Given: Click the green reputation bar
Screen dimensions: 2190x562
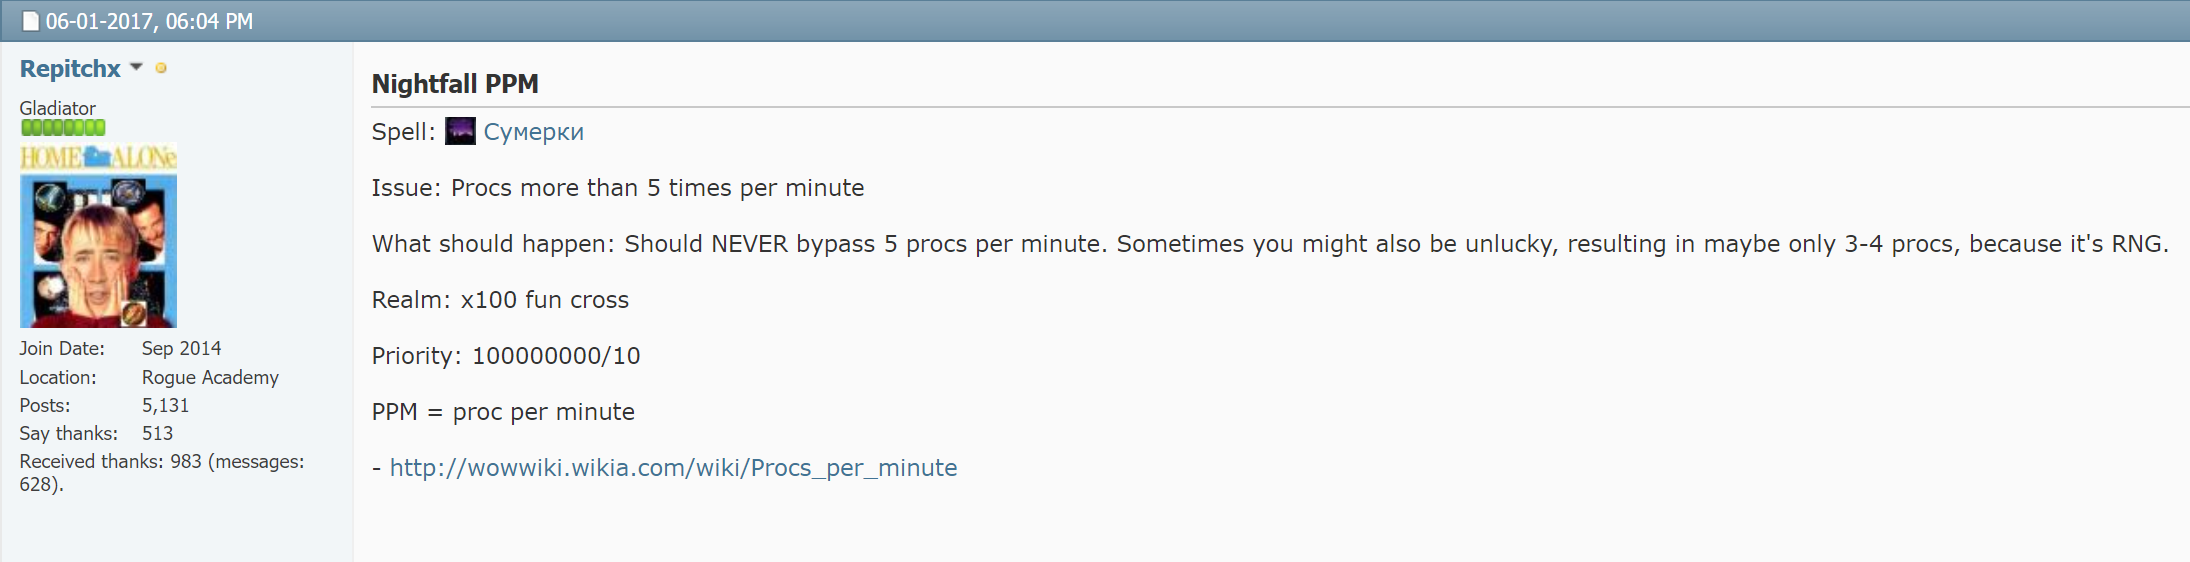Looking at the screenshot, I should [x=63, y=128].
